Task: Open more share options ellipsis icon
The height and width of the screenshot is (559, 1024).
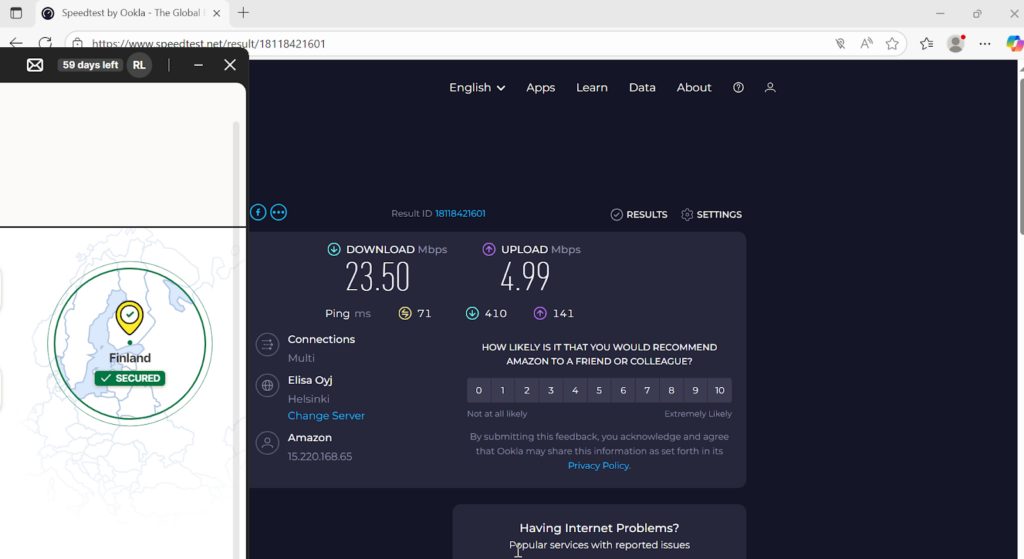Action: coord(278,212)
